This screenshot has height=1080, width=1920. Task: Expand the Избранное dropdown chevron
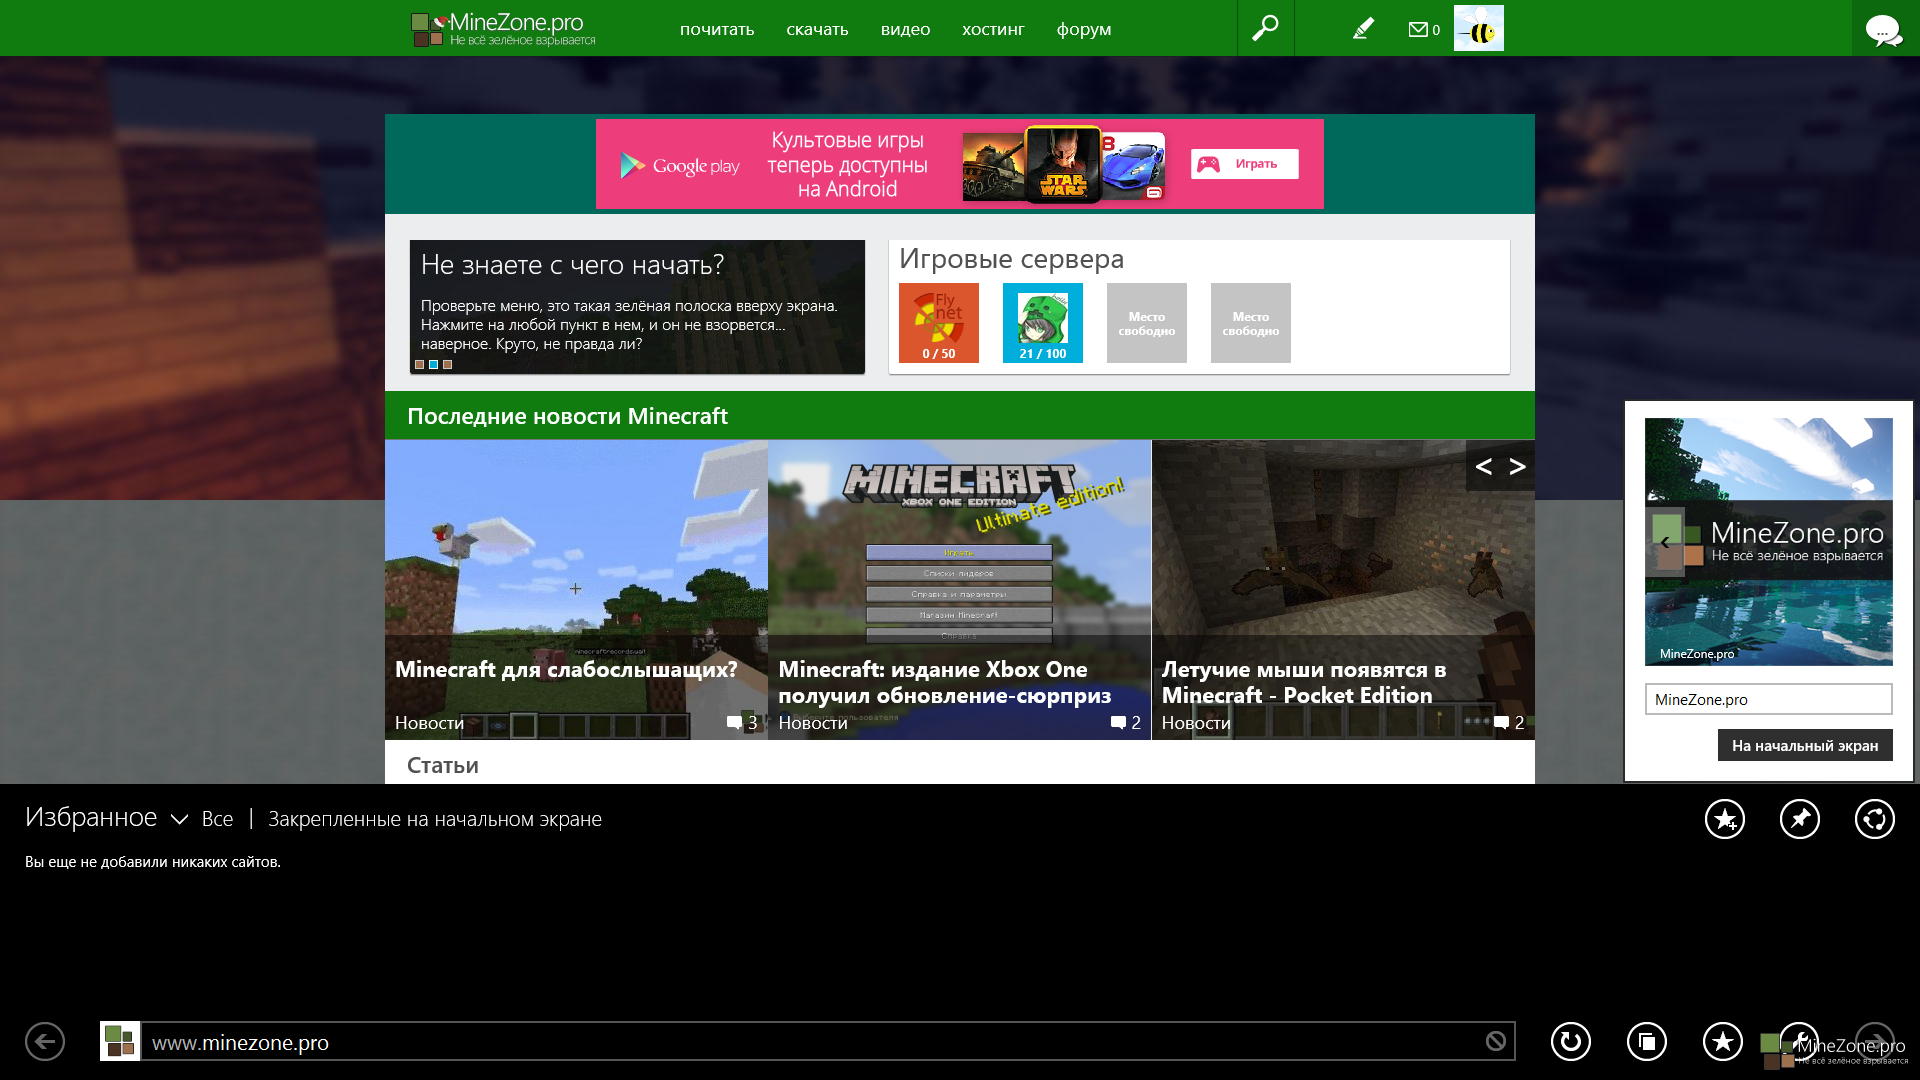(179, 819)
